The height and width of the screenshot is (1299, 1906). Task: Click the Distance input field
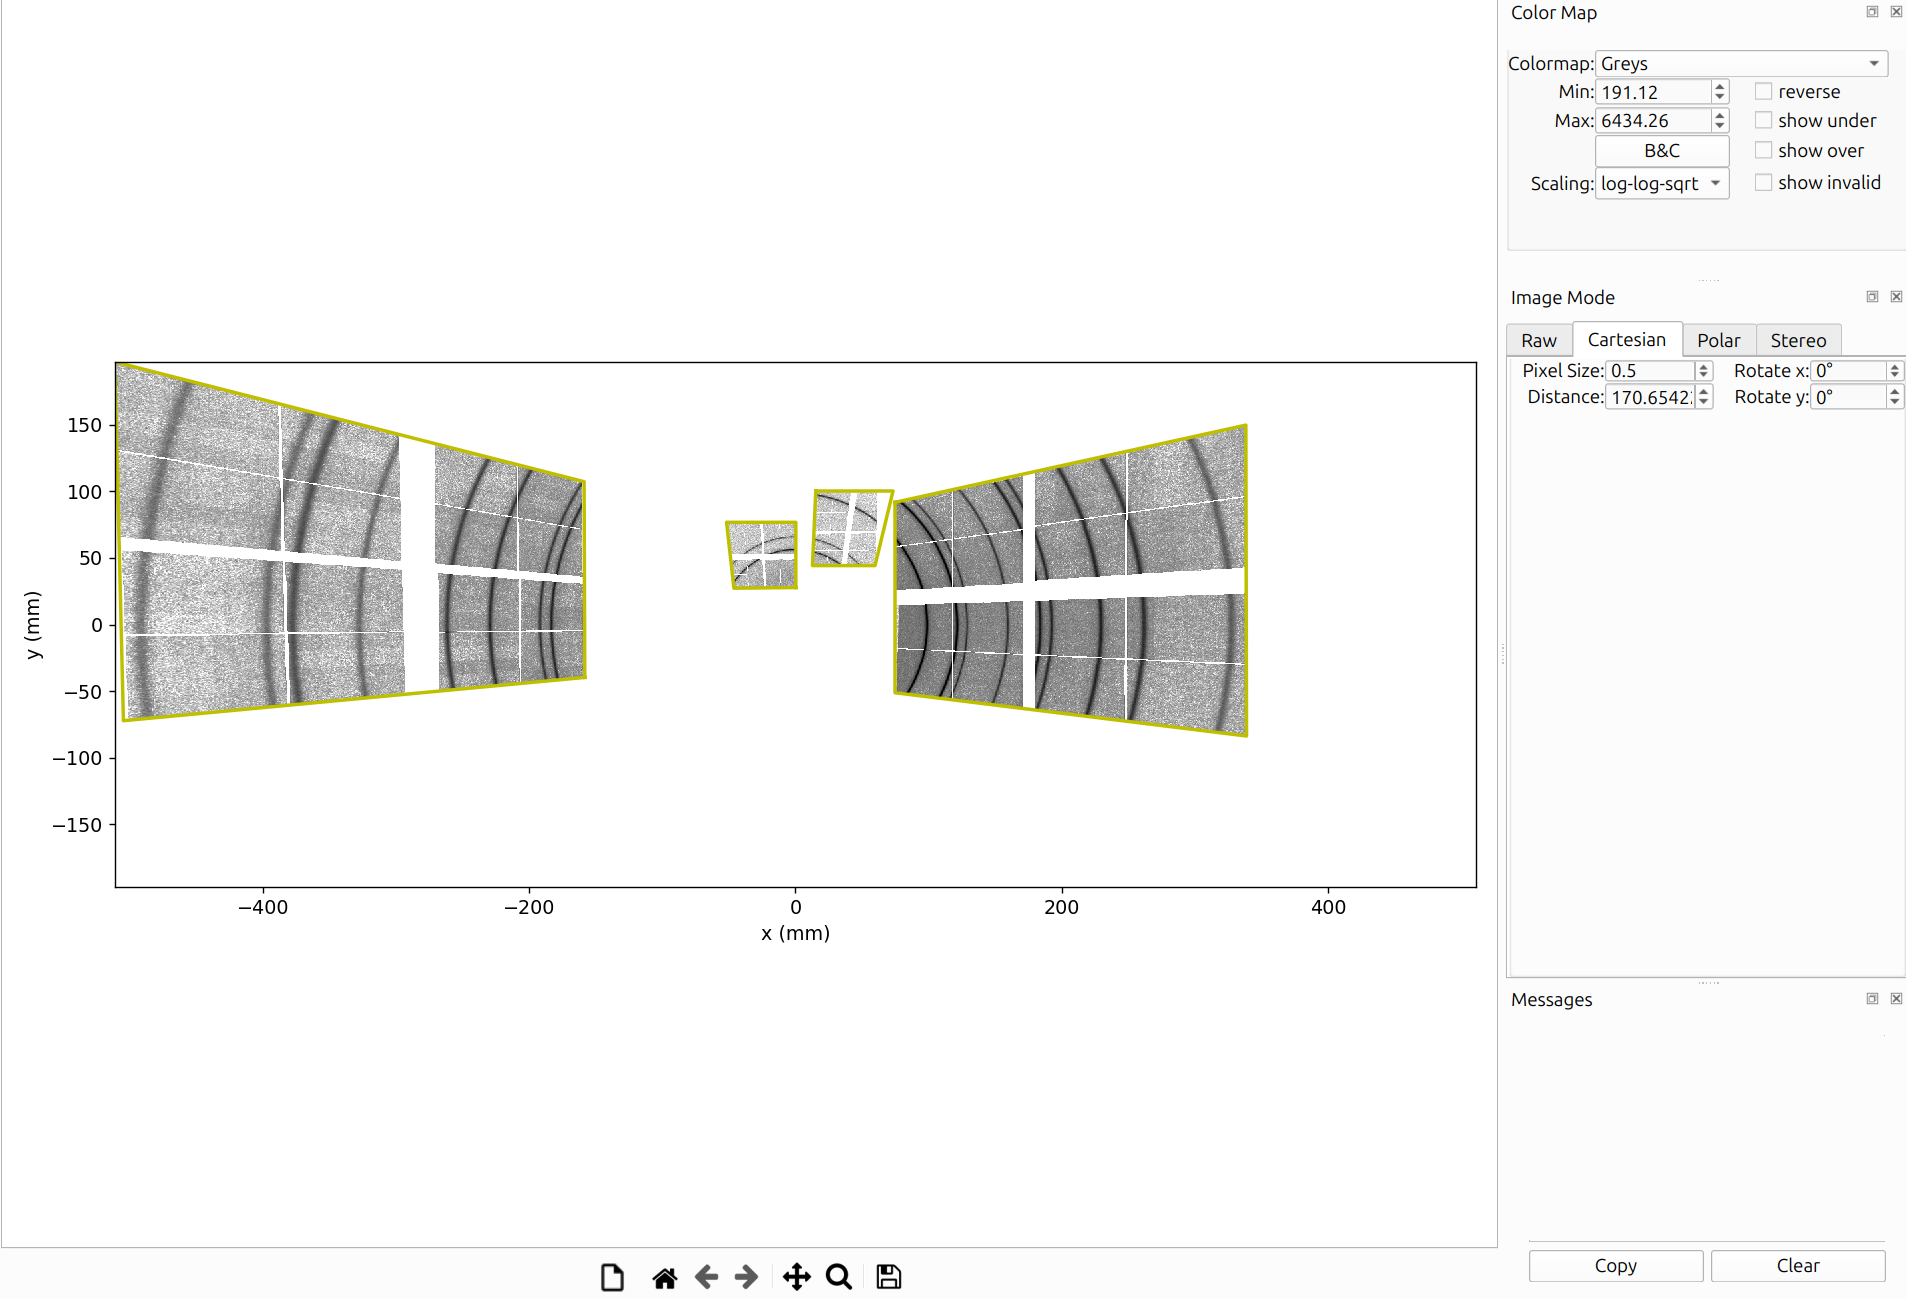click(x=1650, y=397)
